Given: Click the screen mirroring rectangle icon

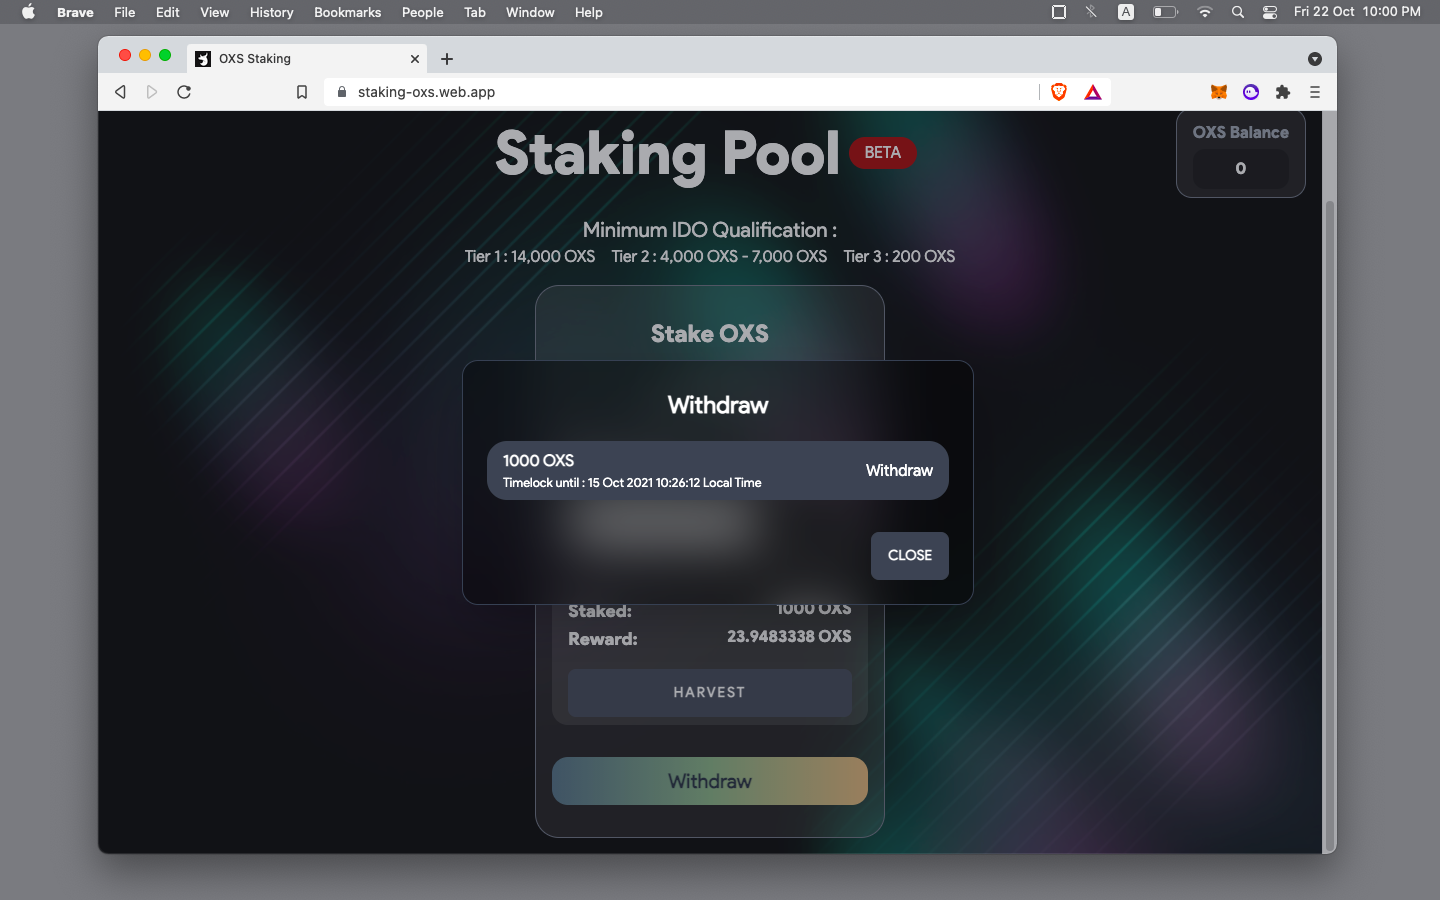Looking at the screenshot, I should [x=1059, y=12].
